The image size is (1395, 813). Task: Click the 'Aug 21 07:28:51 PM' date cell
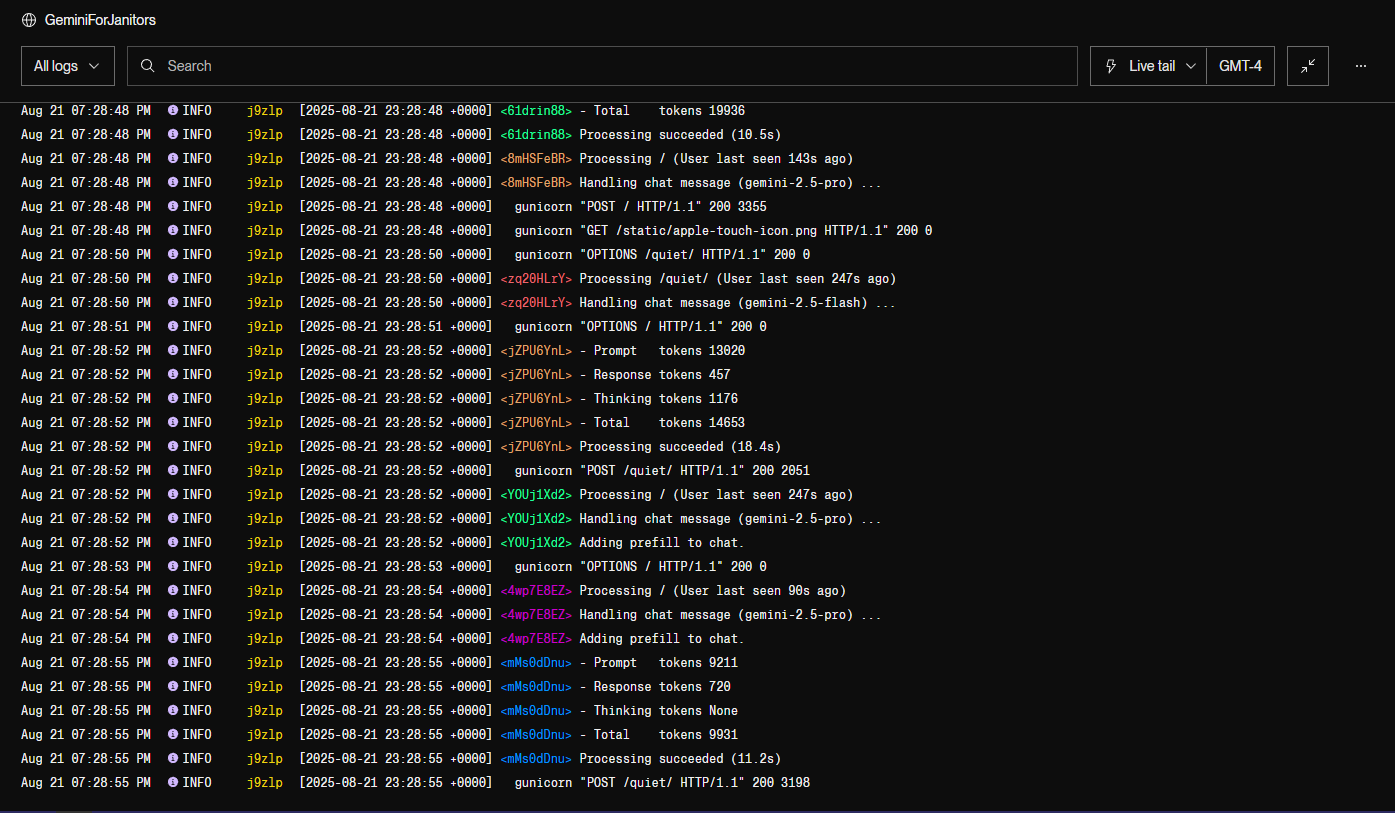pos(86,327)
